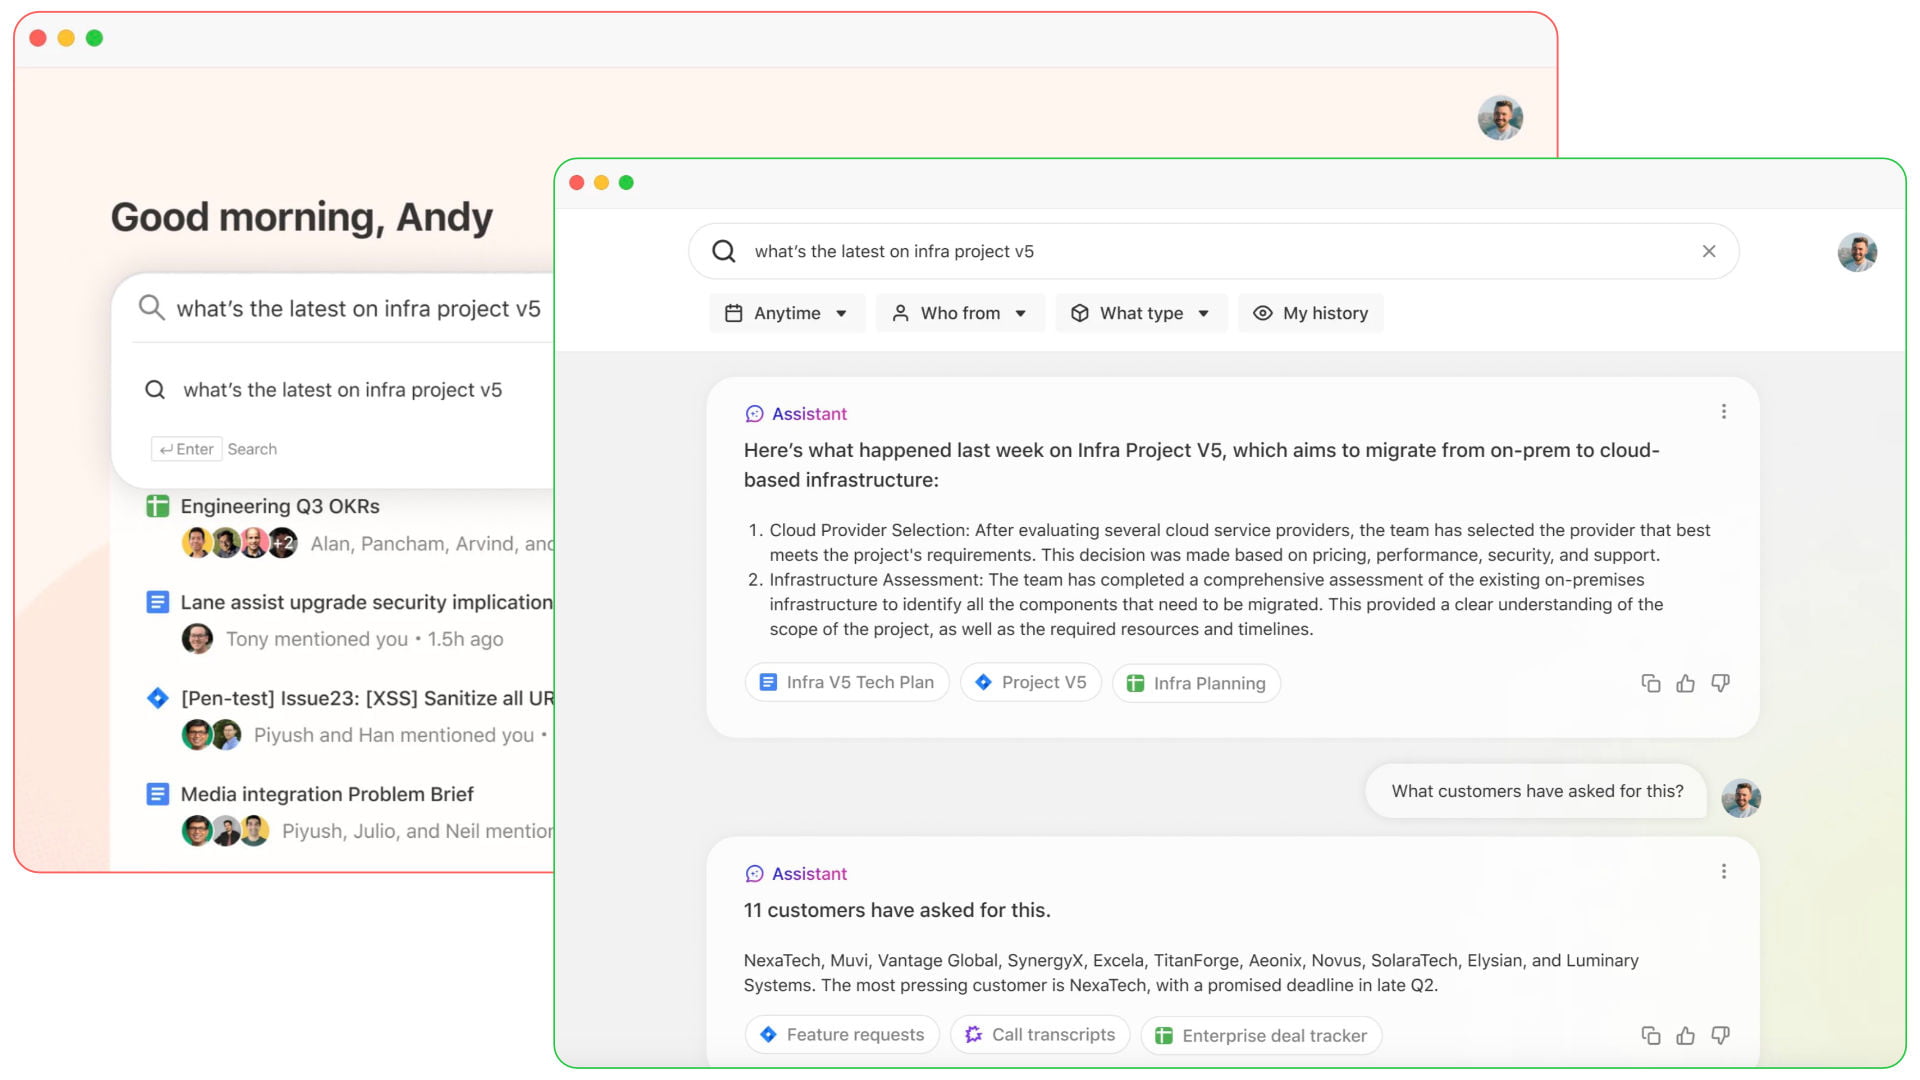Click the three-dot menu on Assistant response
Viewport: 1920px width, 1080px height.
pyautogui.click(x=1724, y=411)
